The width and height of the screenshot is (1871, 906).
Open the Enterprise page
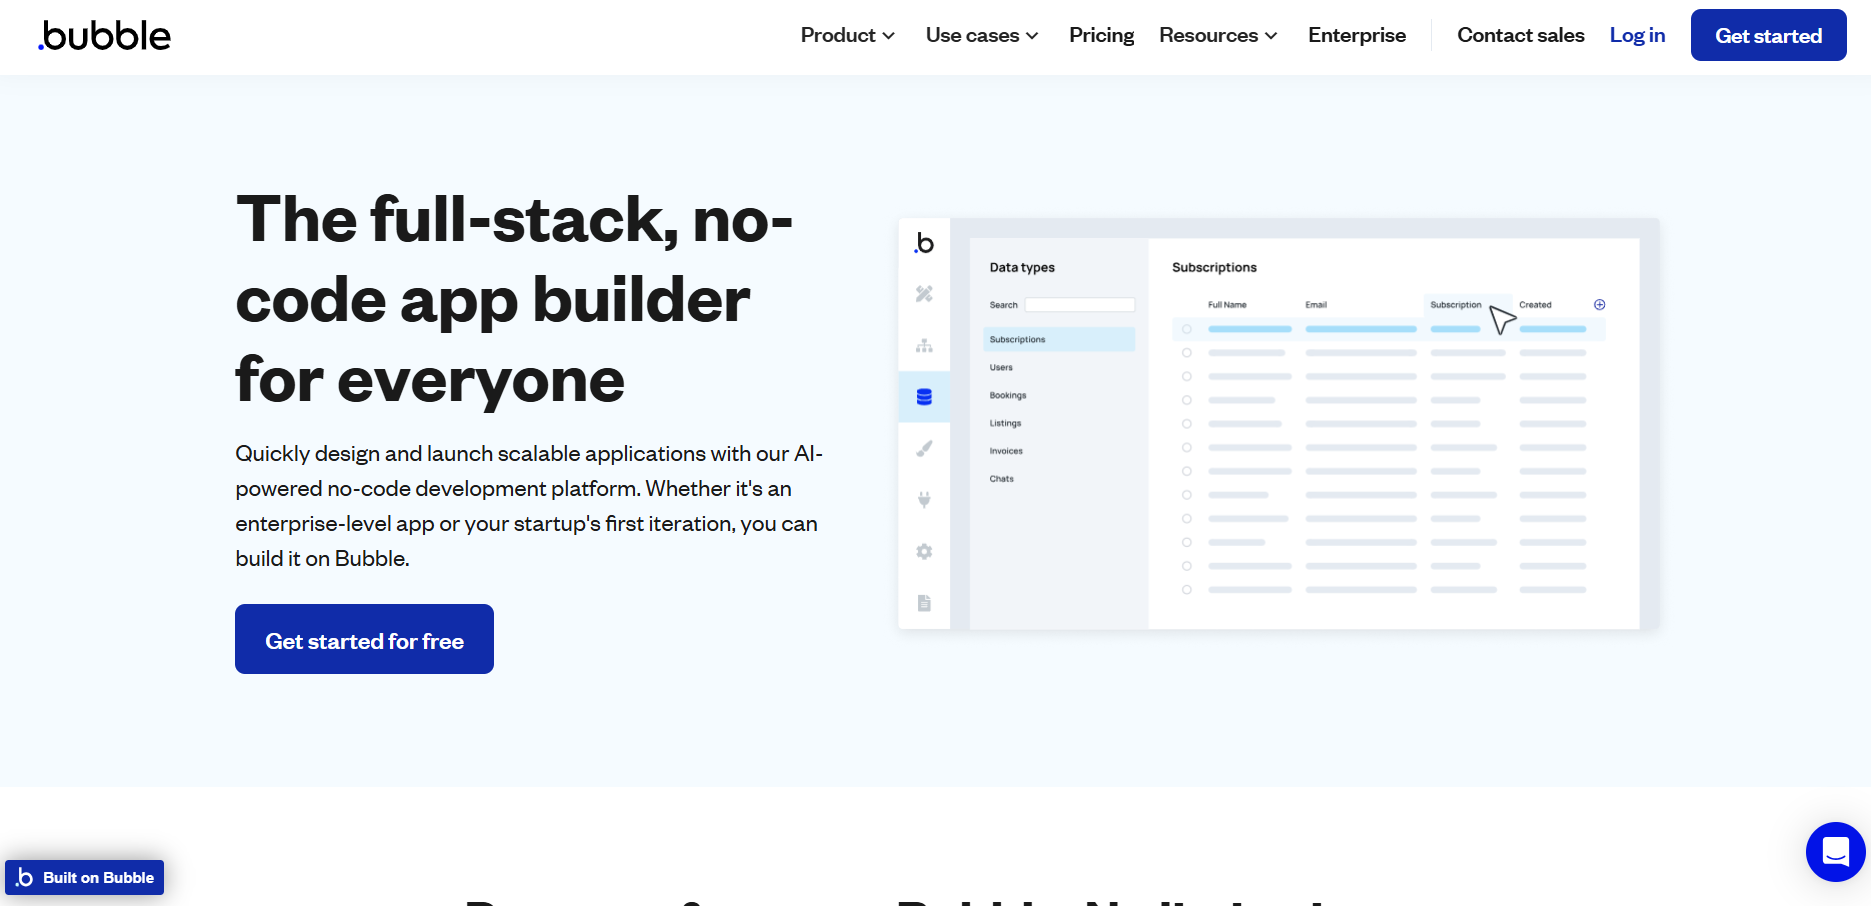click(1356, 35)
